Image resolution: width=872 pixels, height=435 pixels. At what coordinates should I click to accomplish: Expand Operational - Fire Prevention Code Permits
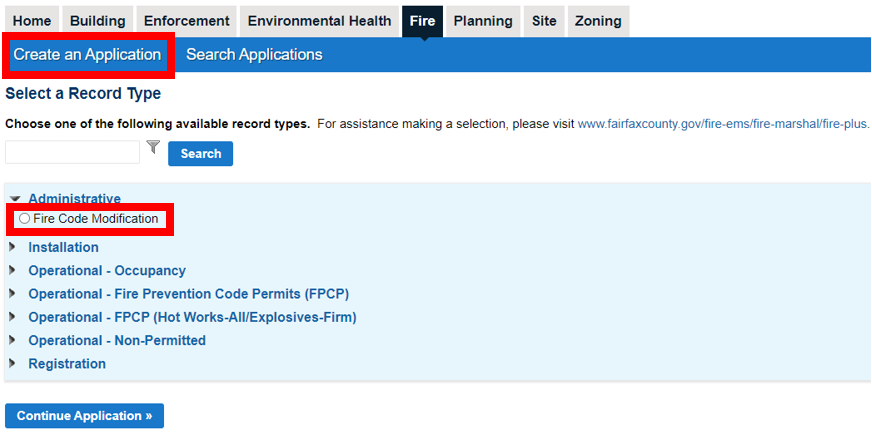click(13, 294)
